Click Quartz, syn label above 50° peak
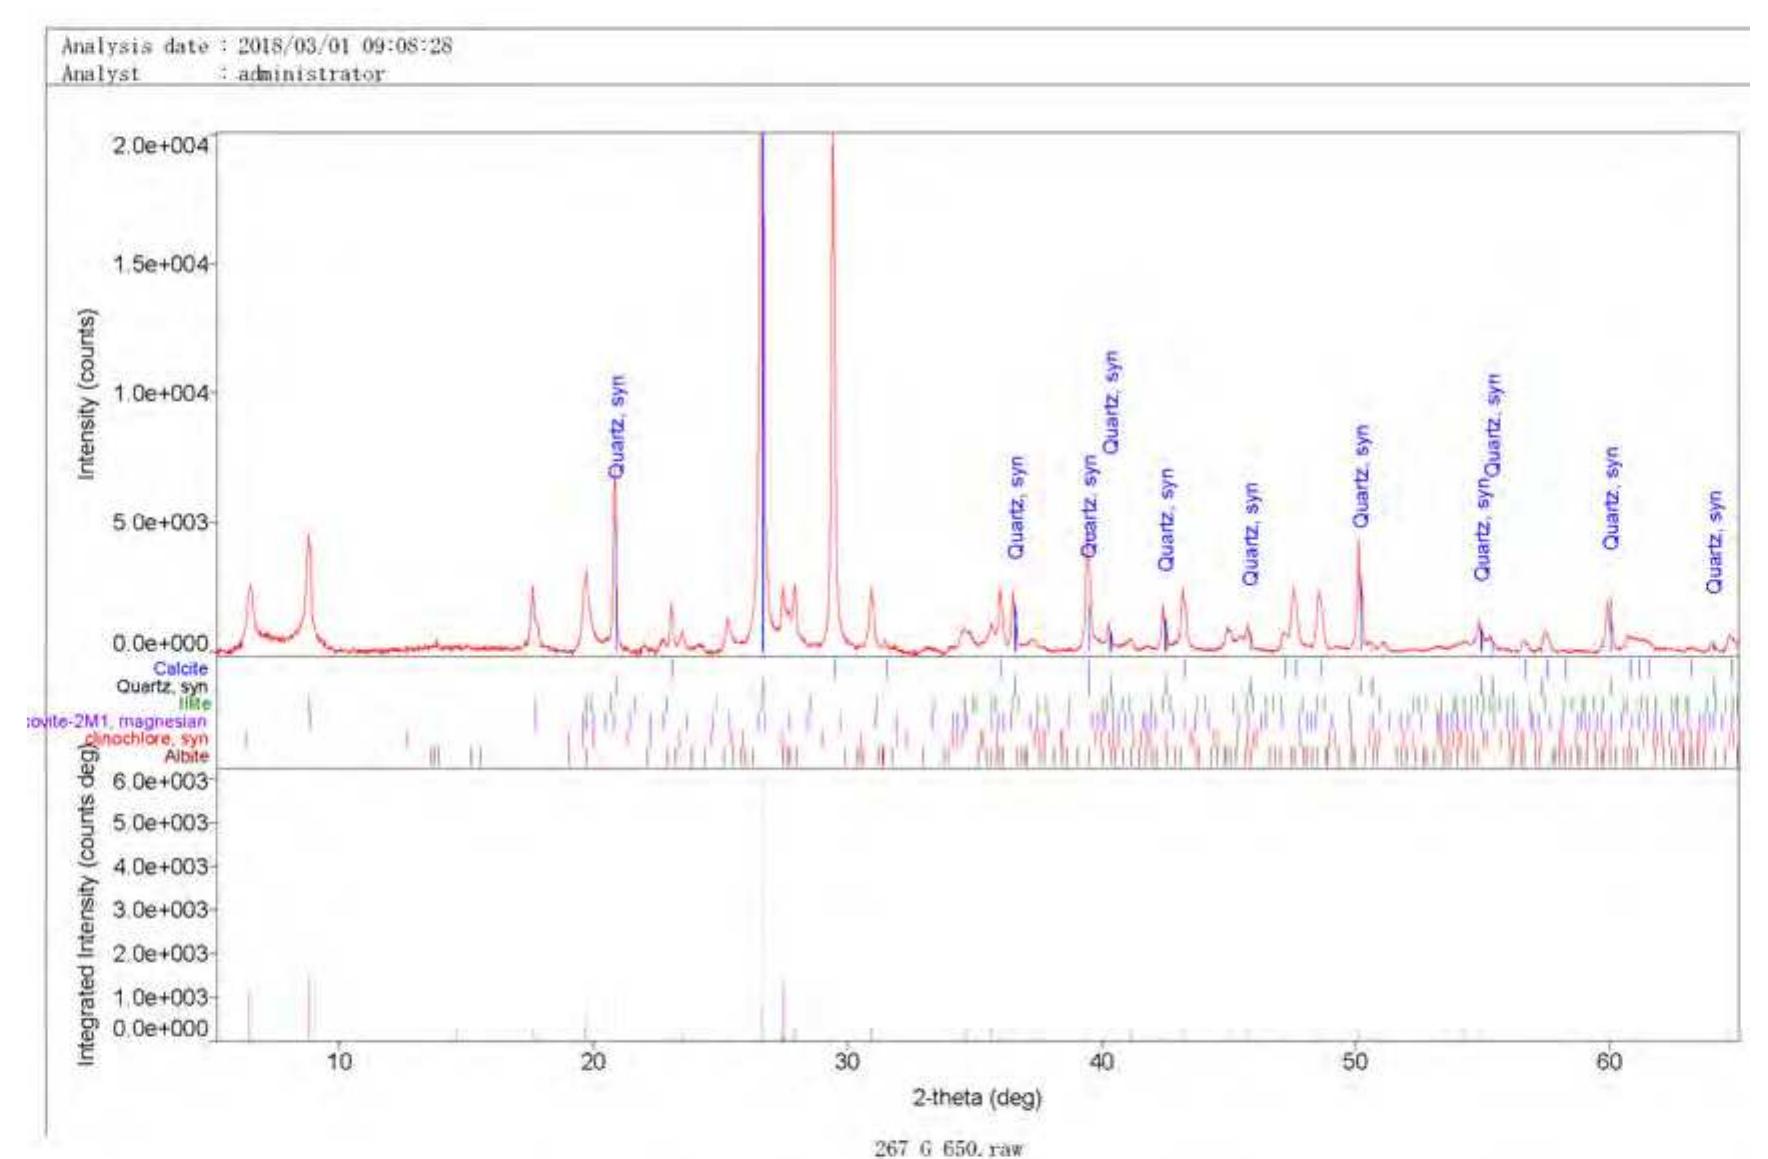1768x1159 pixels. coord(1361,476)
